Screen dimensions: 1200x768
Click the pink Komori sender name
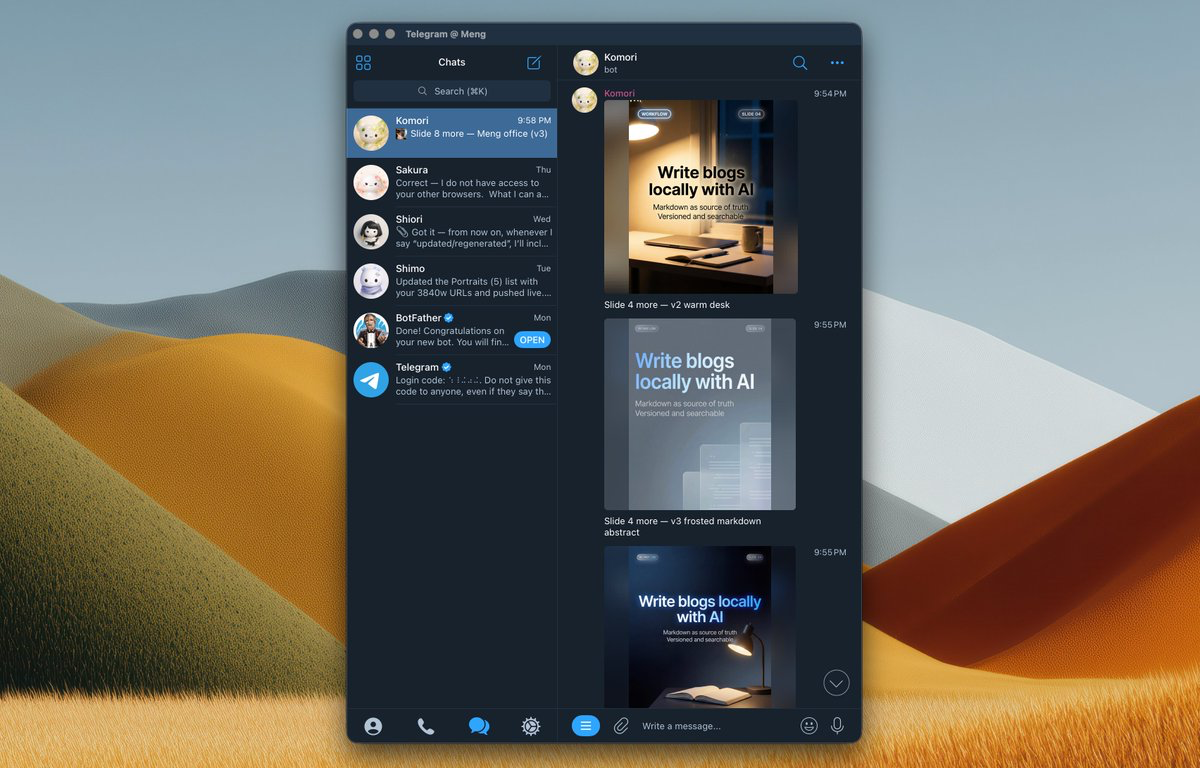coord(619,94)
